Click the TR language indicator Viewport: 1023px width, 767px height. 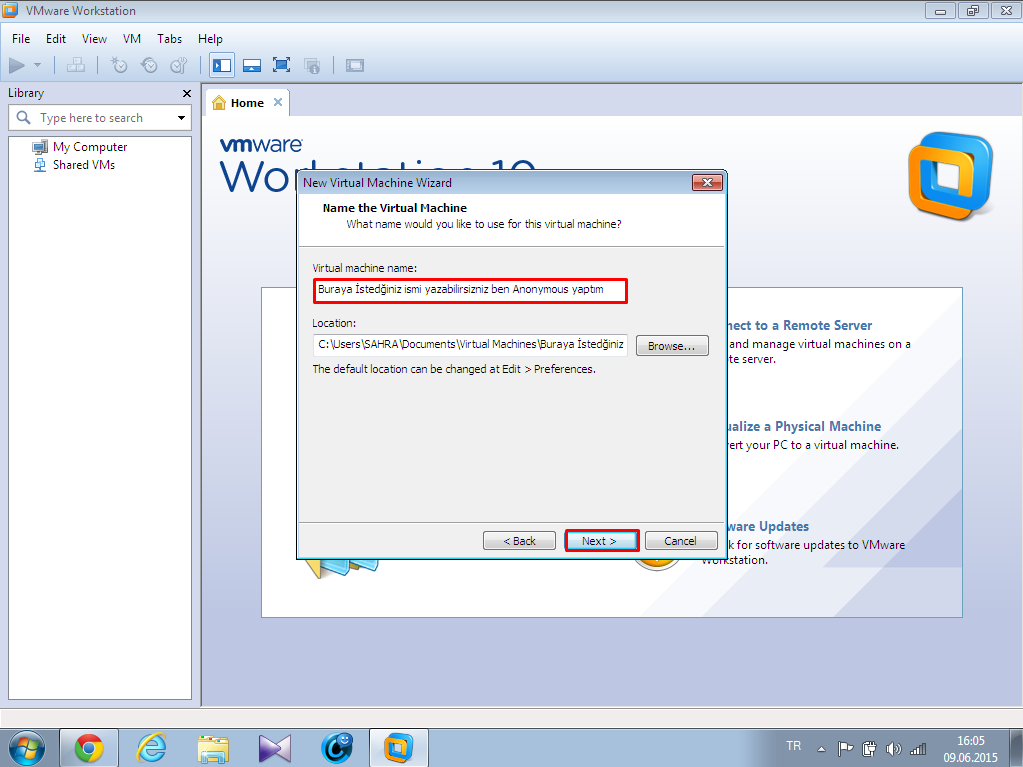point(793,745)
